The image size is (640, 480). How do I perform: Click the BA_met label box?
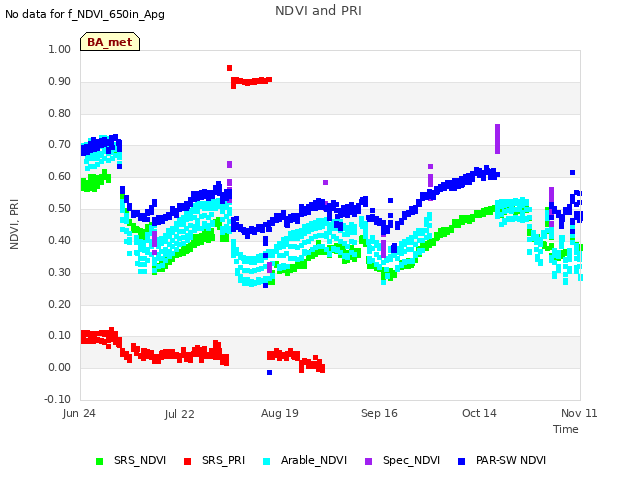coord(110,42)
